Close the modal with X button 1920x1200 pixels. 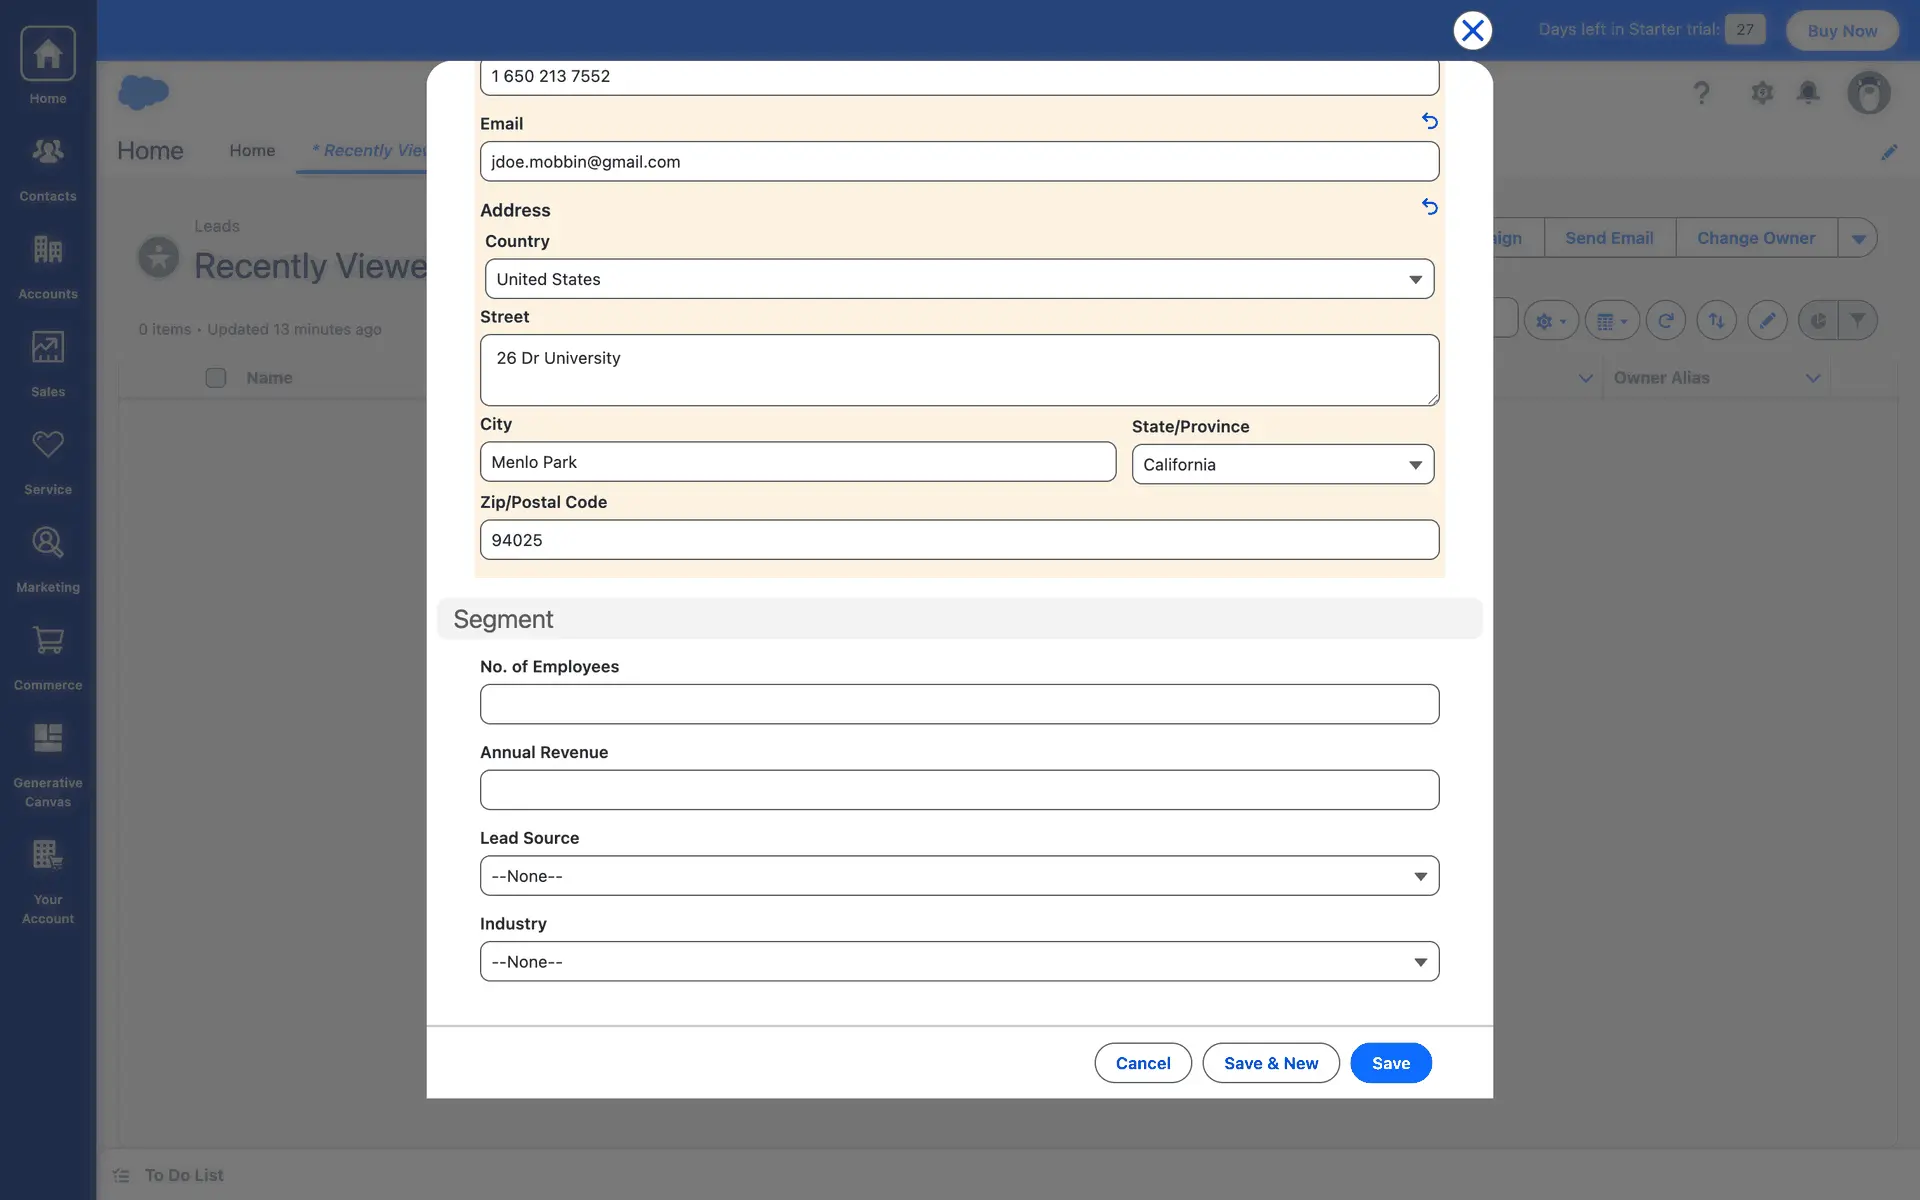tap(1472, 31)
